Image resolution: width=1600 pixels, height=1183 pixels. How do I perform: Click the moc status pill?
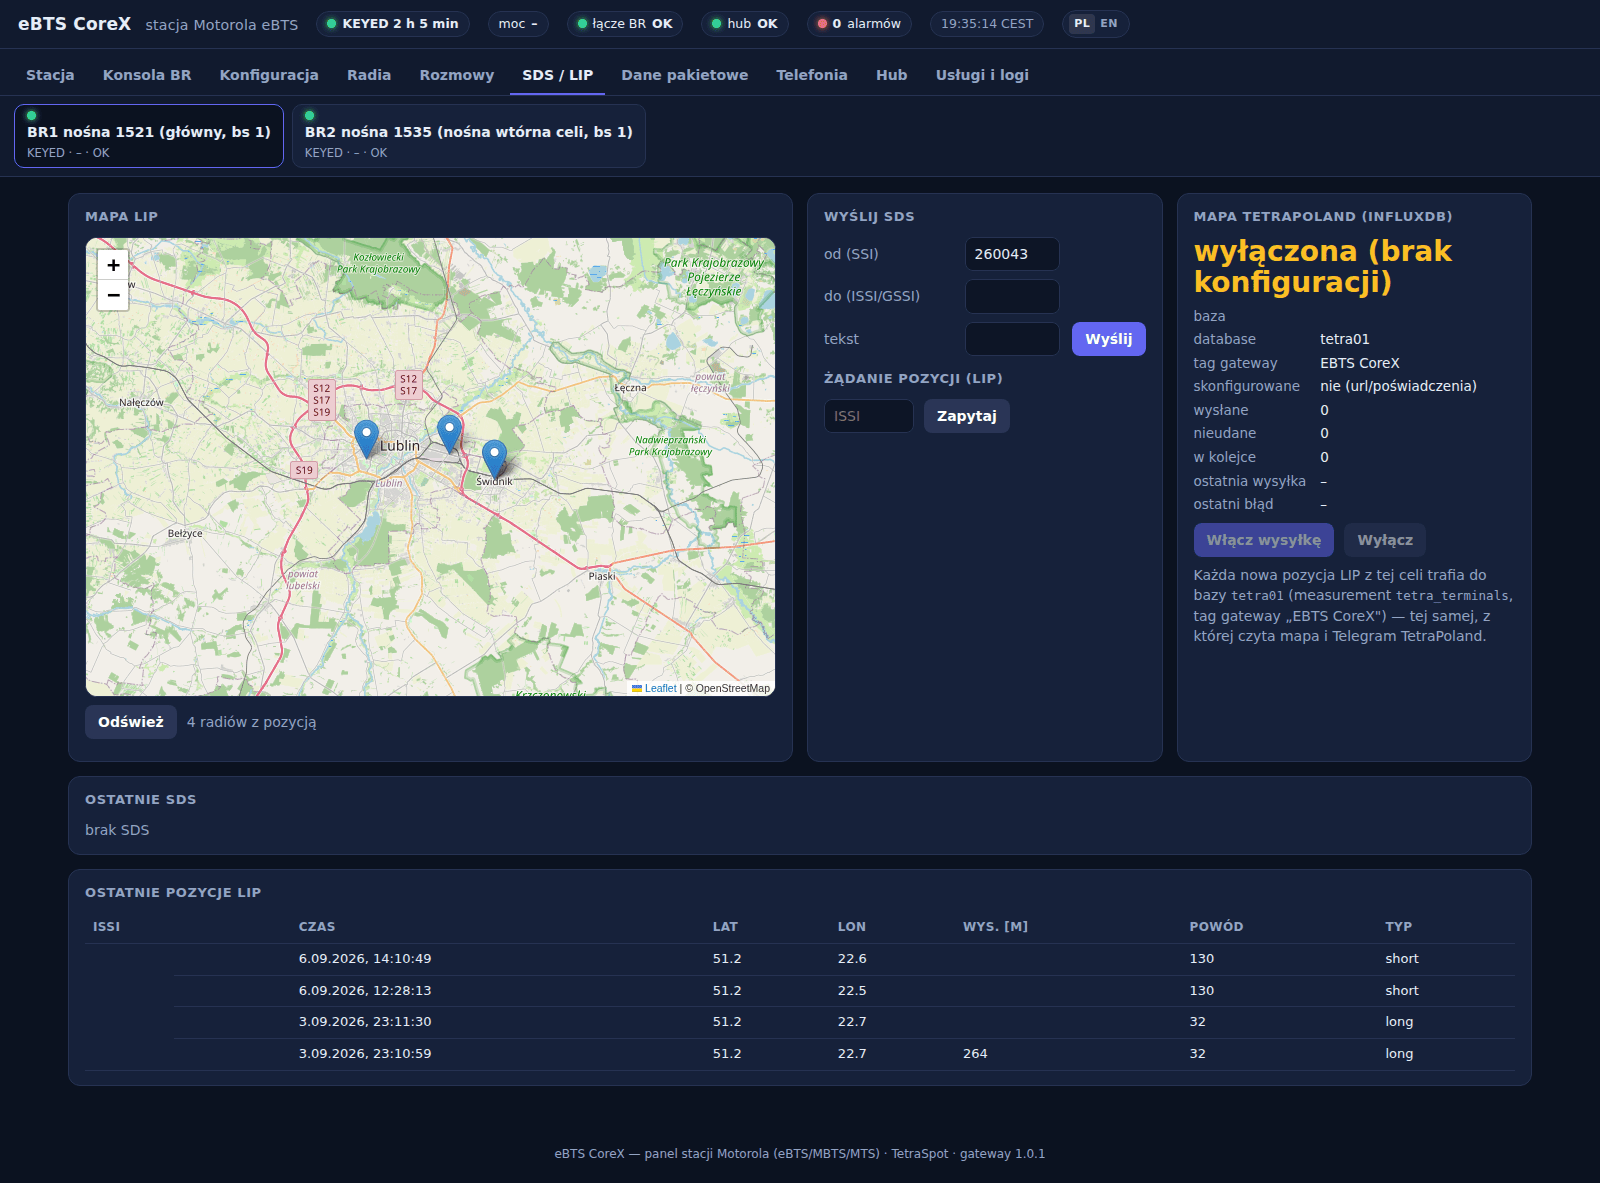518,24
